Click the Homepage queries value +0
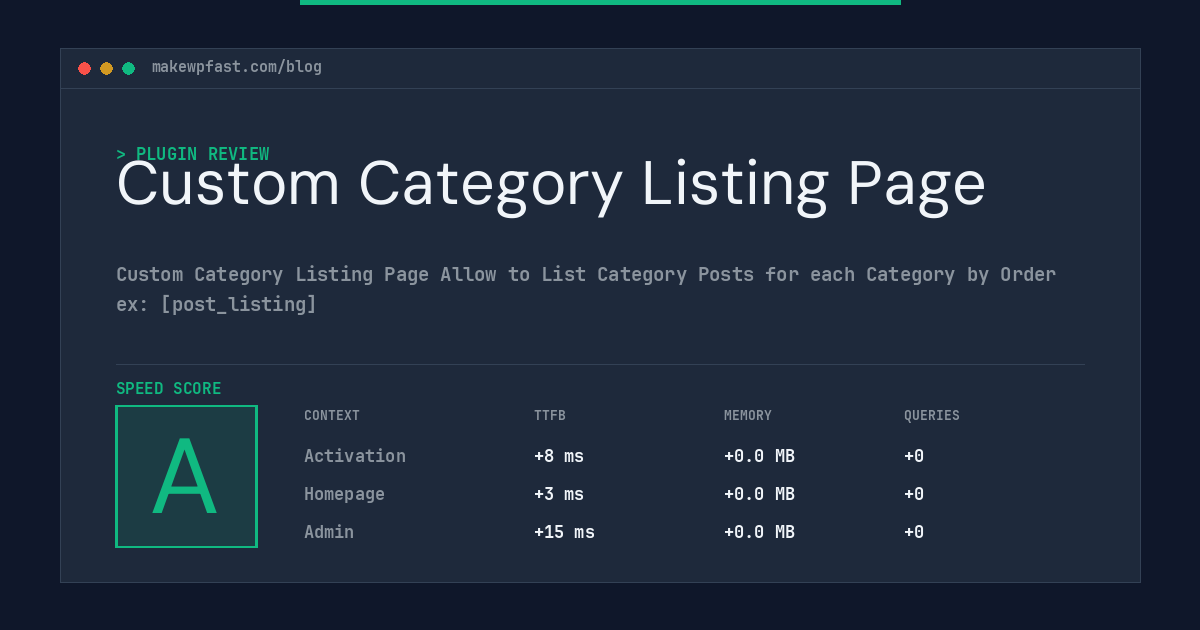 pos(914,494)
